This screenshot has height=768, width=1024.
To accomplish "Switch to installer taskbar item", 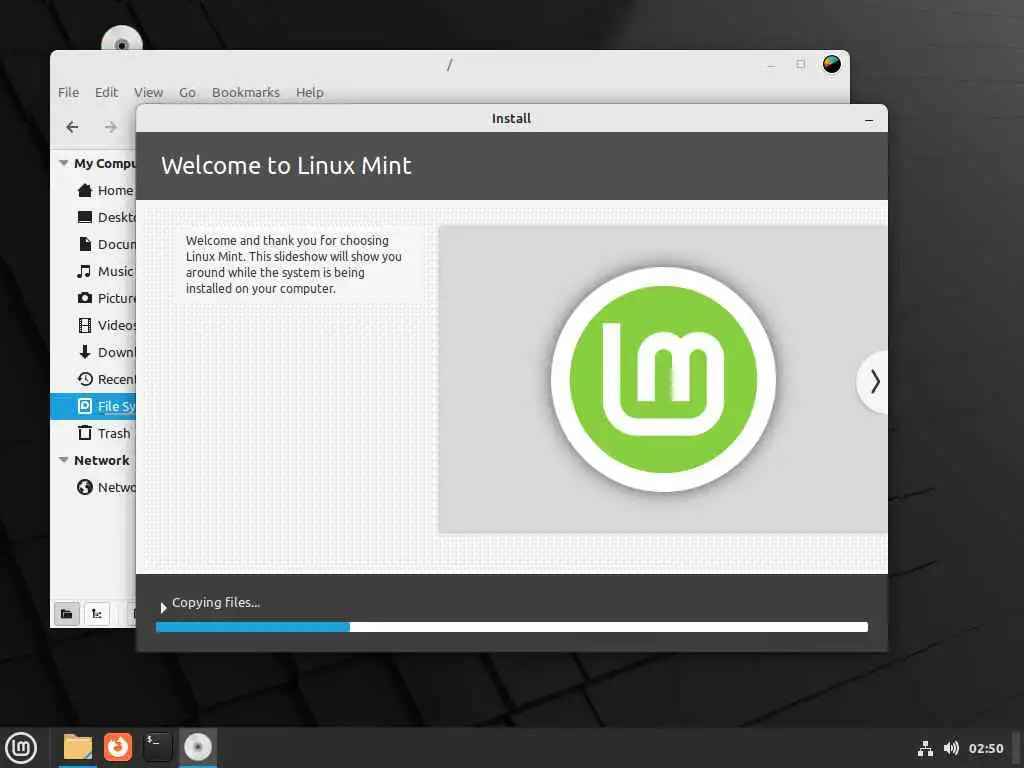I will click(198, 747).
